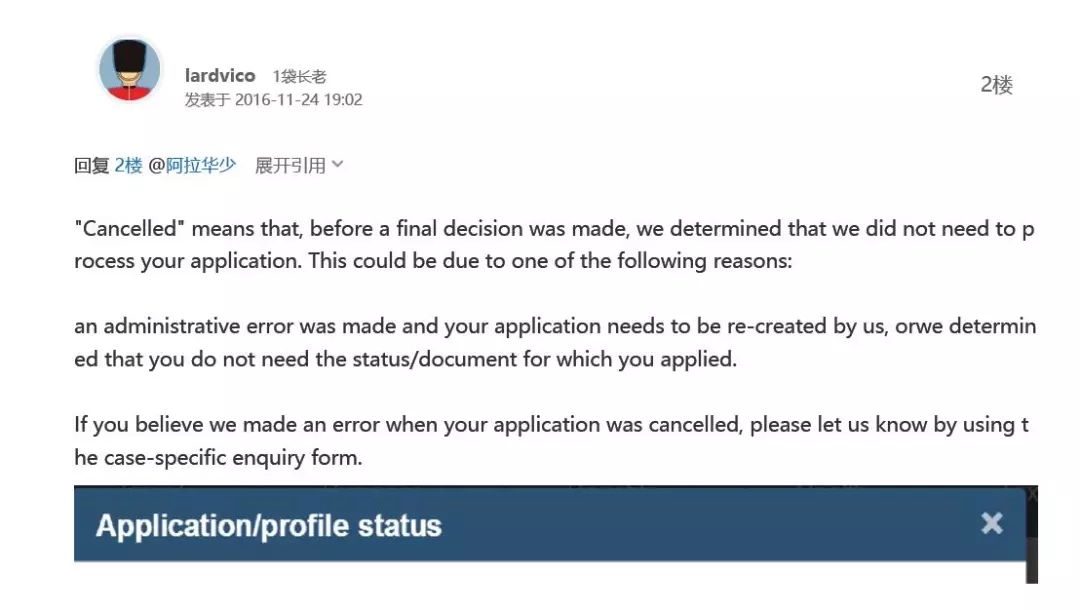This screenshot has height=610, width=1080.
Task: Open the lardvico username profile link
Action: coord(220,76)
